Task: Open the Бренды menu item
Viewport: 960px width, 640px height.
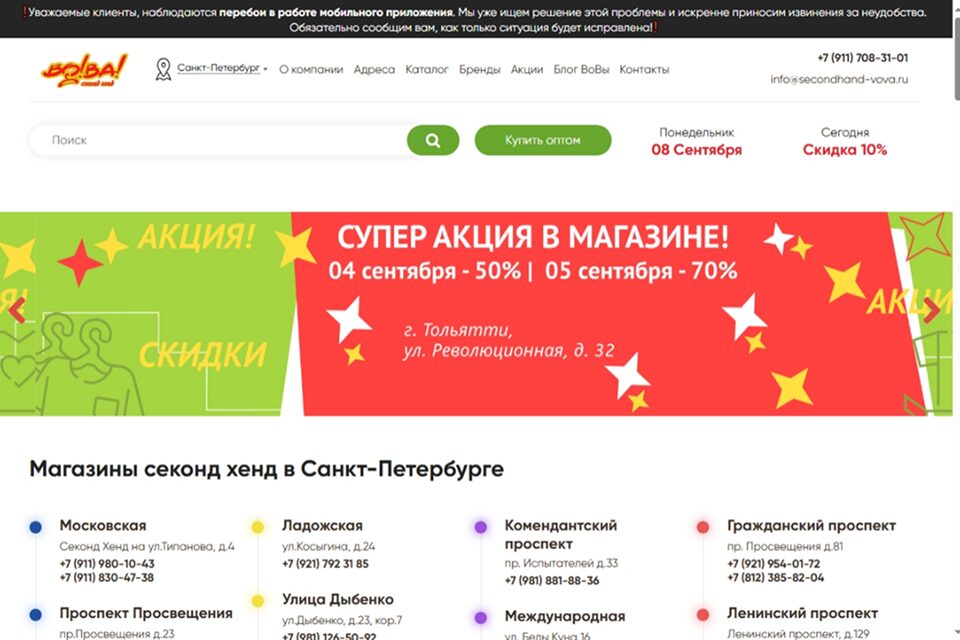Action: coord(480,70)
